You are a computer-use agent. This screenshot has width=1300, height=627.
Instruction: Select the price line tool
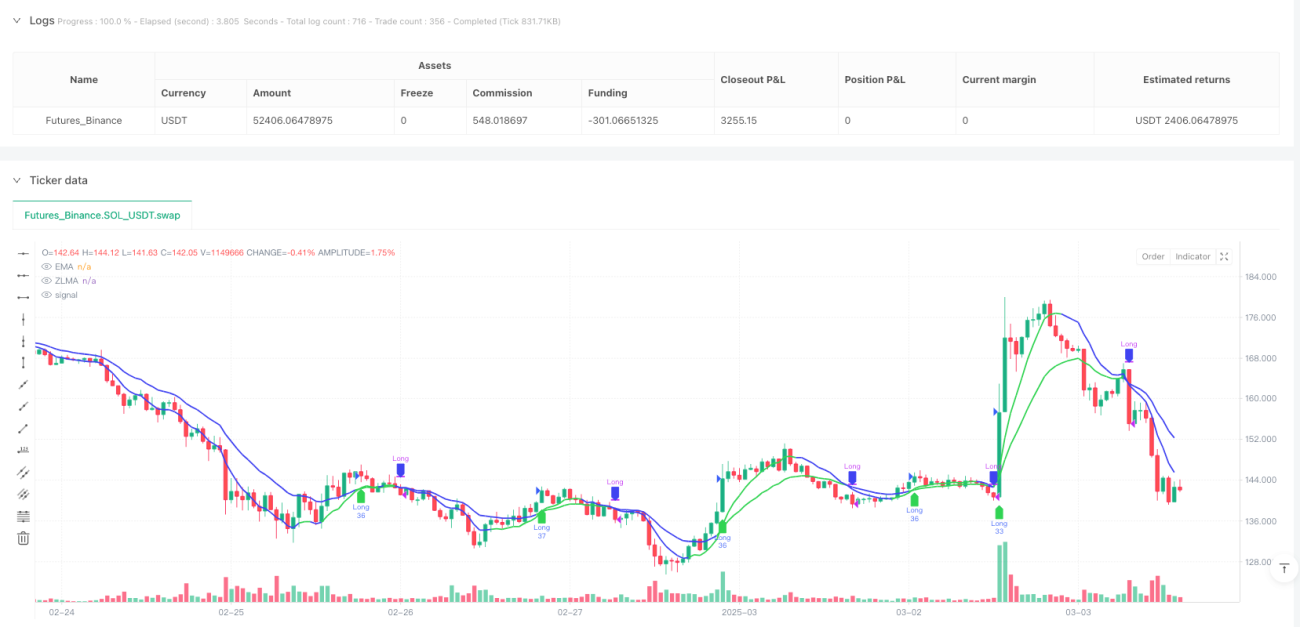tap(24, 450)
